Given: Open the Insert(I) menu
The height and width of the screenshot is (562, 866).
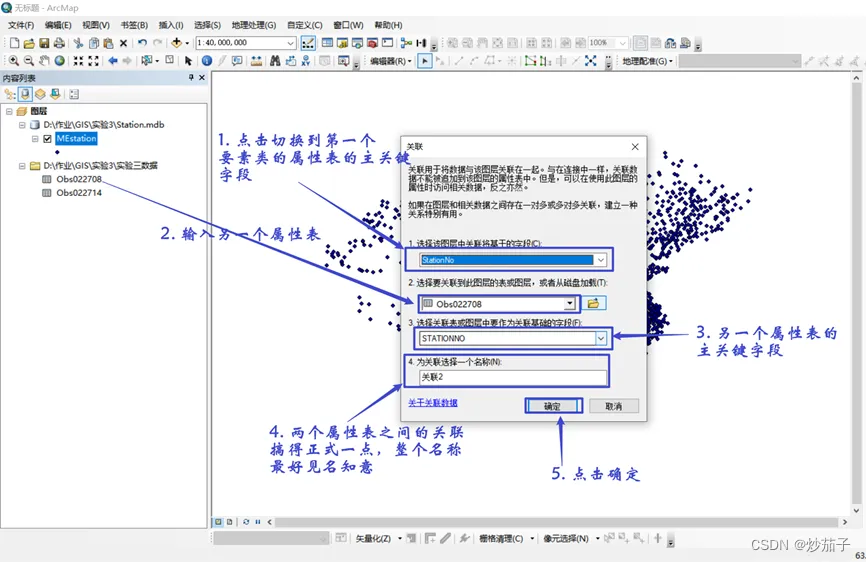Looking at the screenshot, I should tap(171, 25).
